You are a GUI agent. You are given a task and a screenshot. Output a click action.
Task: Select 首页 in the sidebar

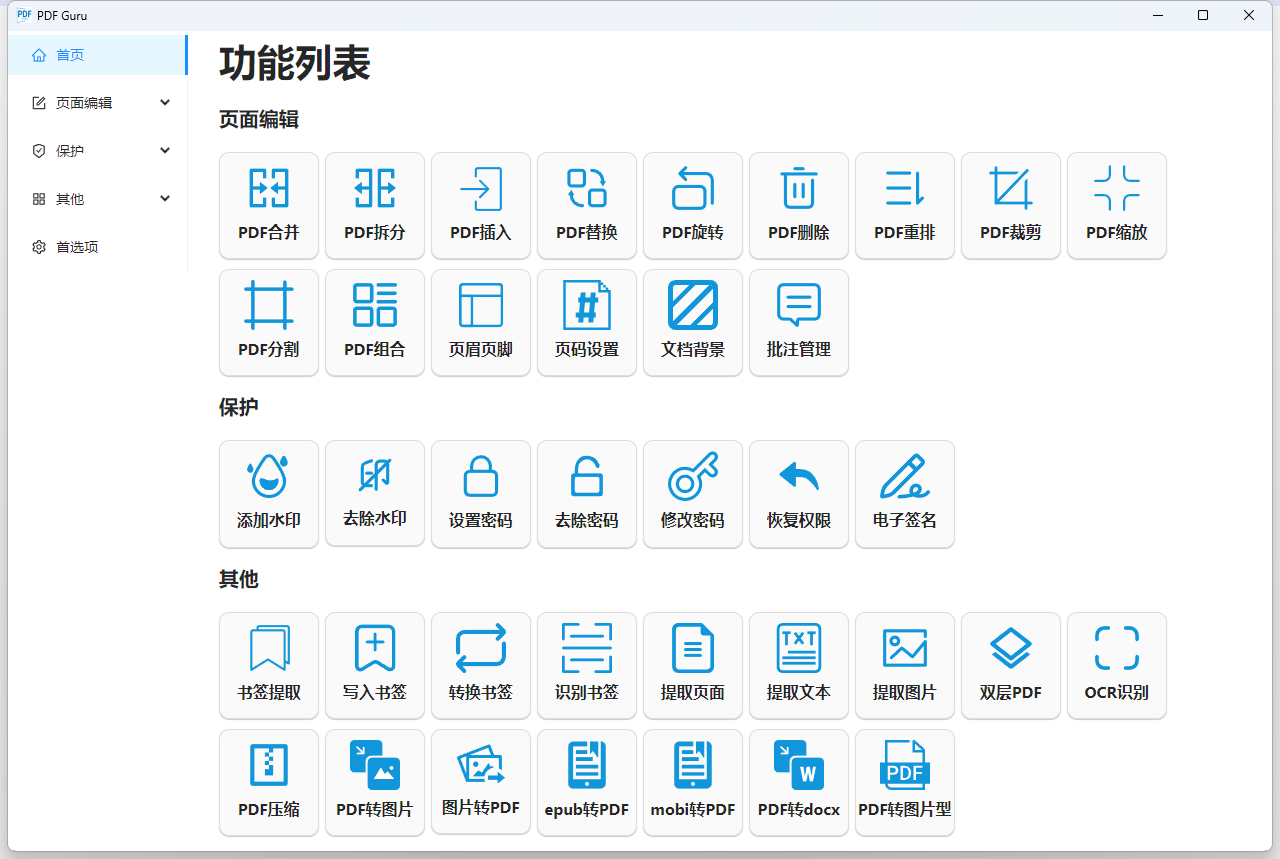click(96, 55)
